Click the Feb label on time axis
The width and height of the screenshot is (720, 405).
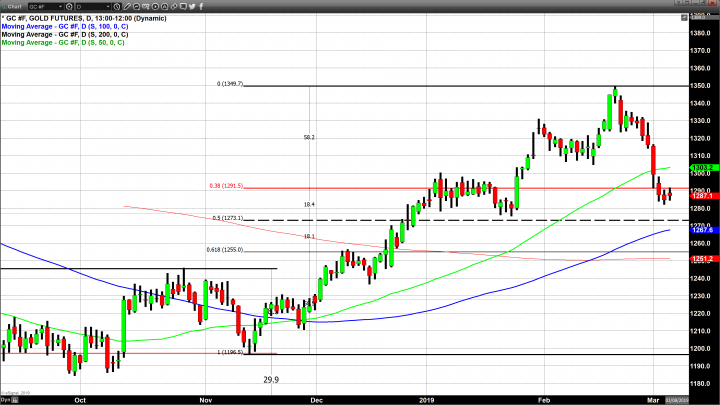(x=544, y=400)
